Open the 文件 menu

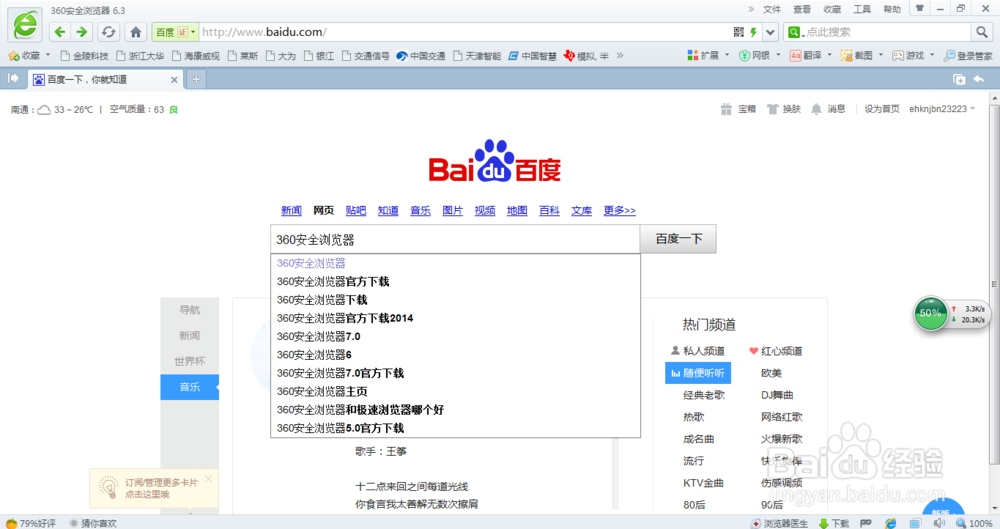[x=772, y=10]
